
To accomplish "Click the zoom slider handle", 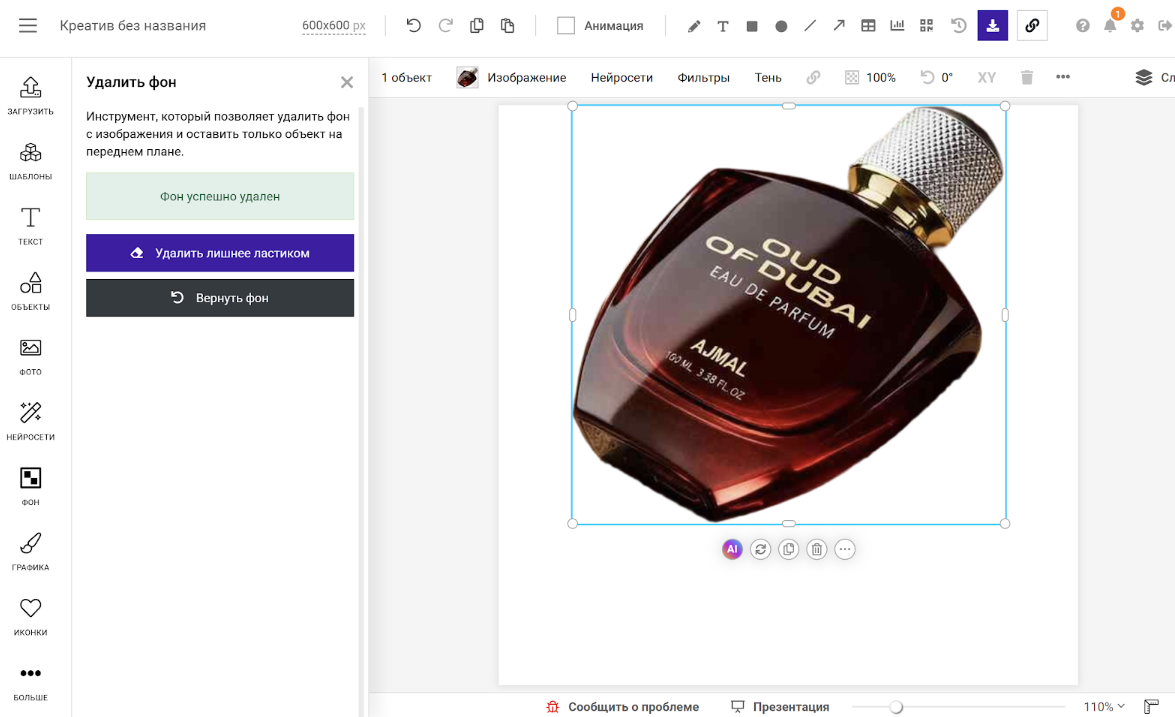I will point(896,707).
